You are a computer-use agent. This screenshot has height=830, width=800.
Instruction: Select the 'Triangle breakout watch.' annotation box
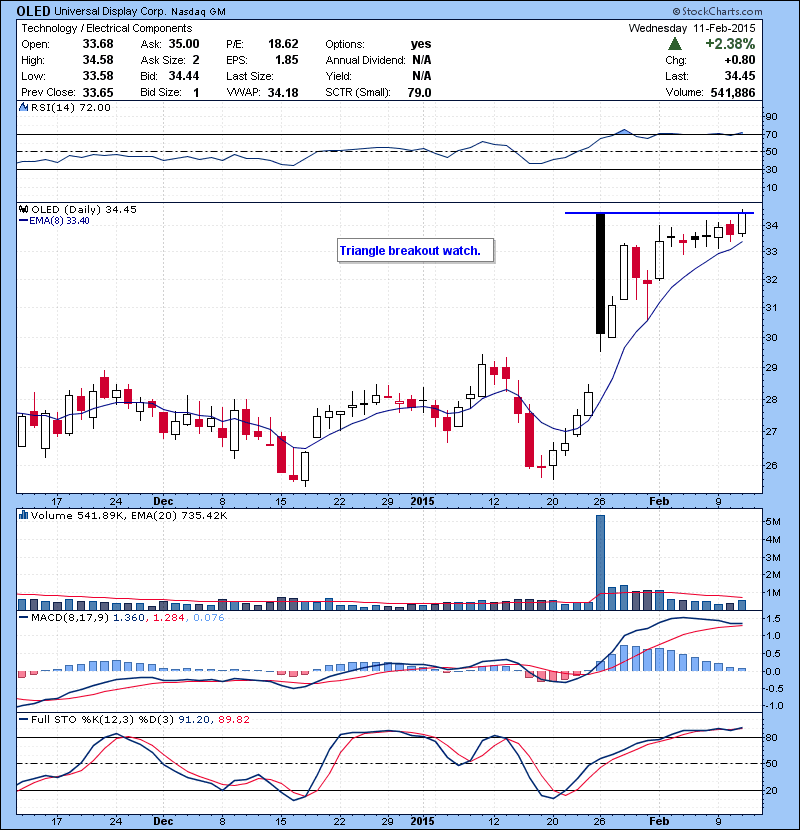pyautogui.click(x=416, y=251)
